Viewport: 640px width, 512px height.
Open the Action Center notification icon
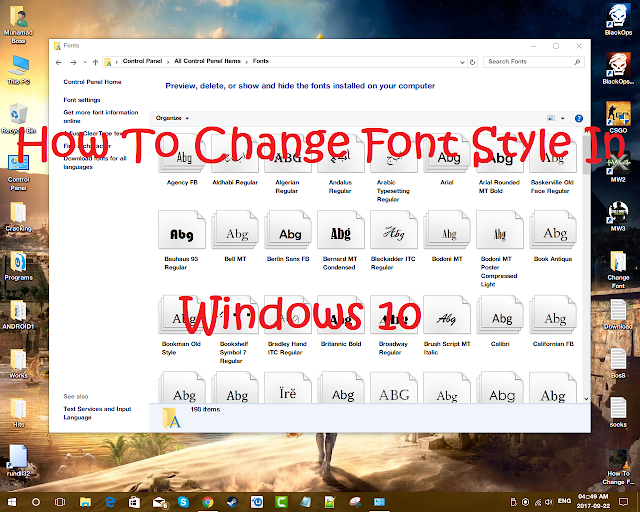623,502
